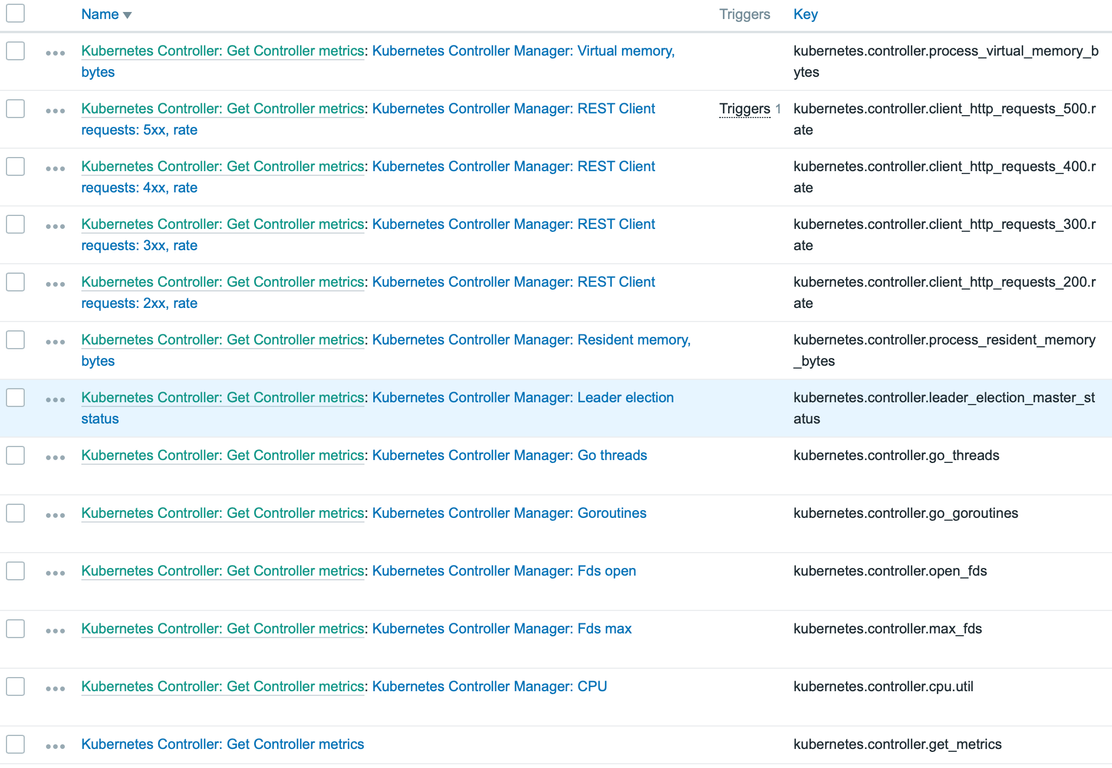Check the REST Client requests 2xx checkbox
This screenshot has height=768, width=1112.
[16, 282]
